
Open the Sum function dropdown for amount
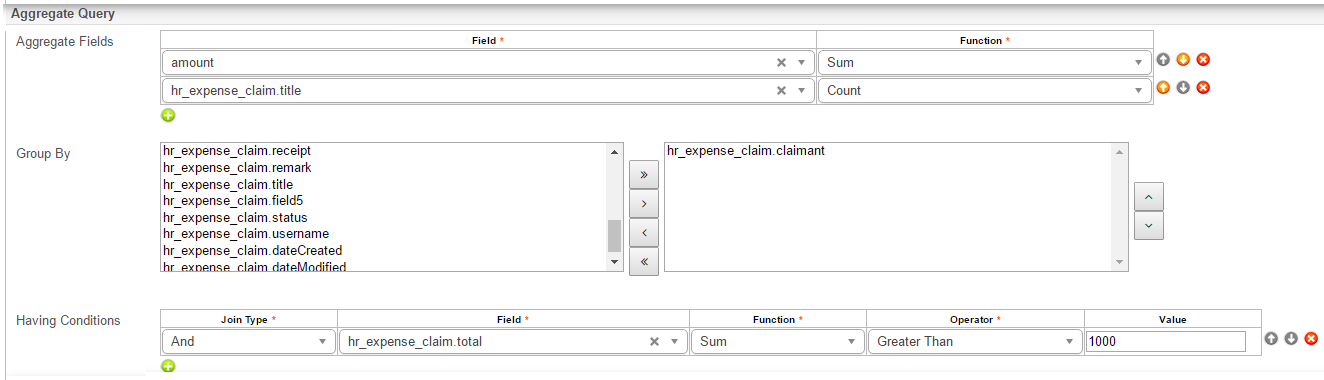click(x=984, y=62)
